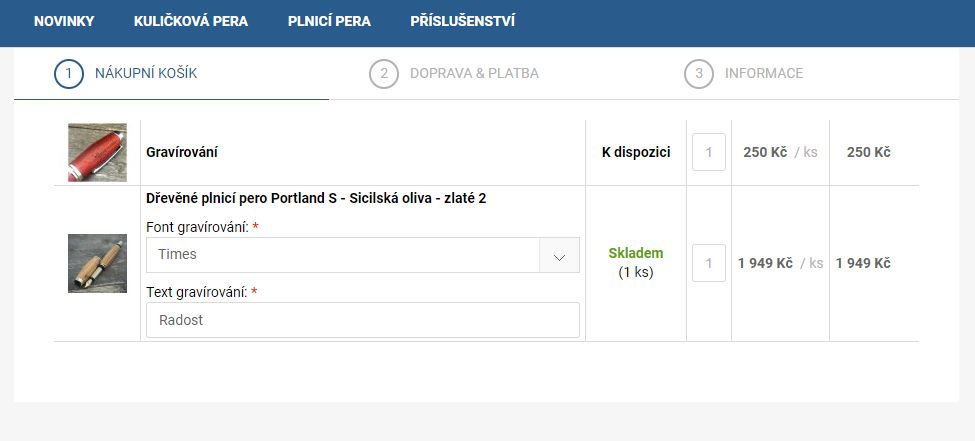Click quantity field for Portland S pen
The width and height of the screenshot is (975, 441).
pyautogui.click(x=709, y=263)
